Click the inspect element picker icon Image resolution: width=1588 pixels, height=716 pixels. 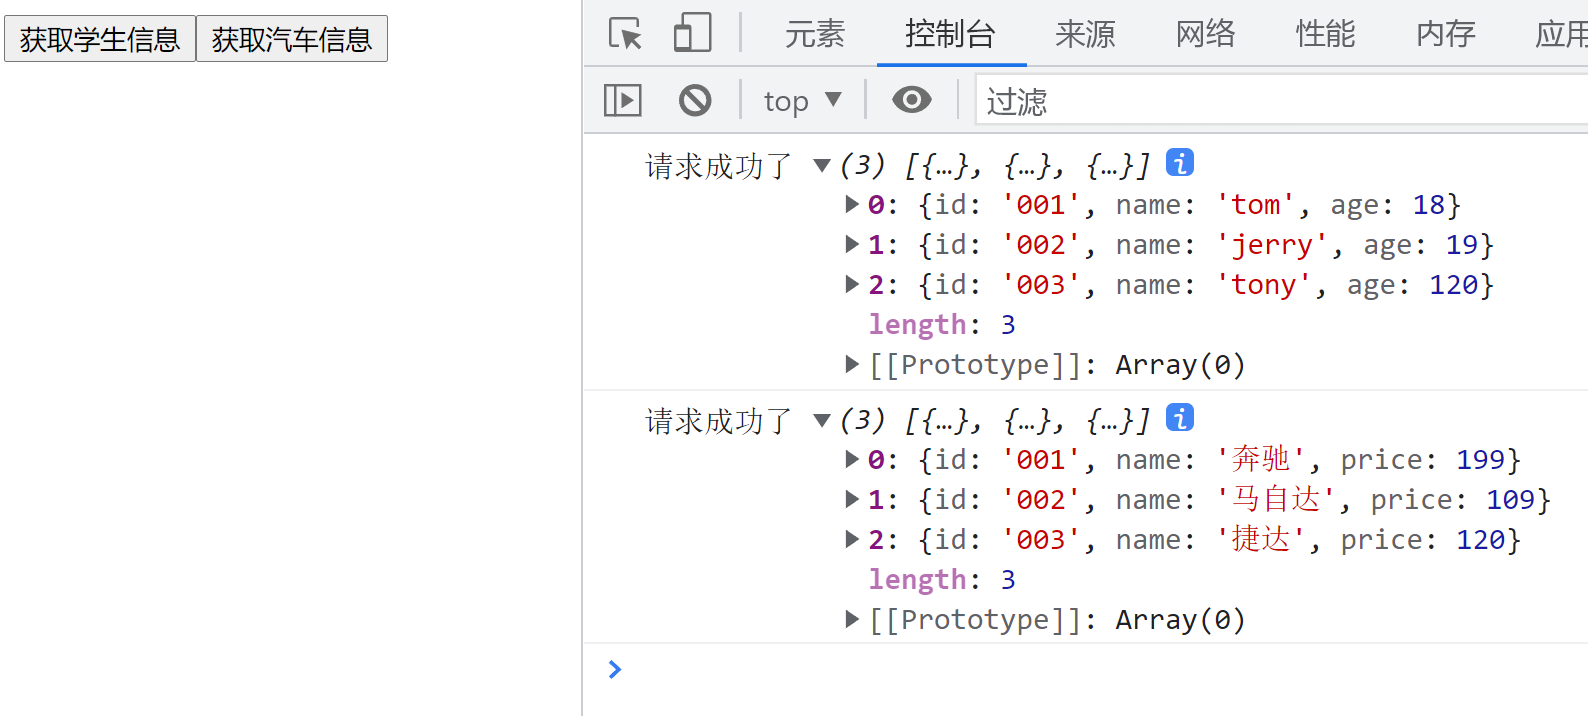[x=626, y=34]
